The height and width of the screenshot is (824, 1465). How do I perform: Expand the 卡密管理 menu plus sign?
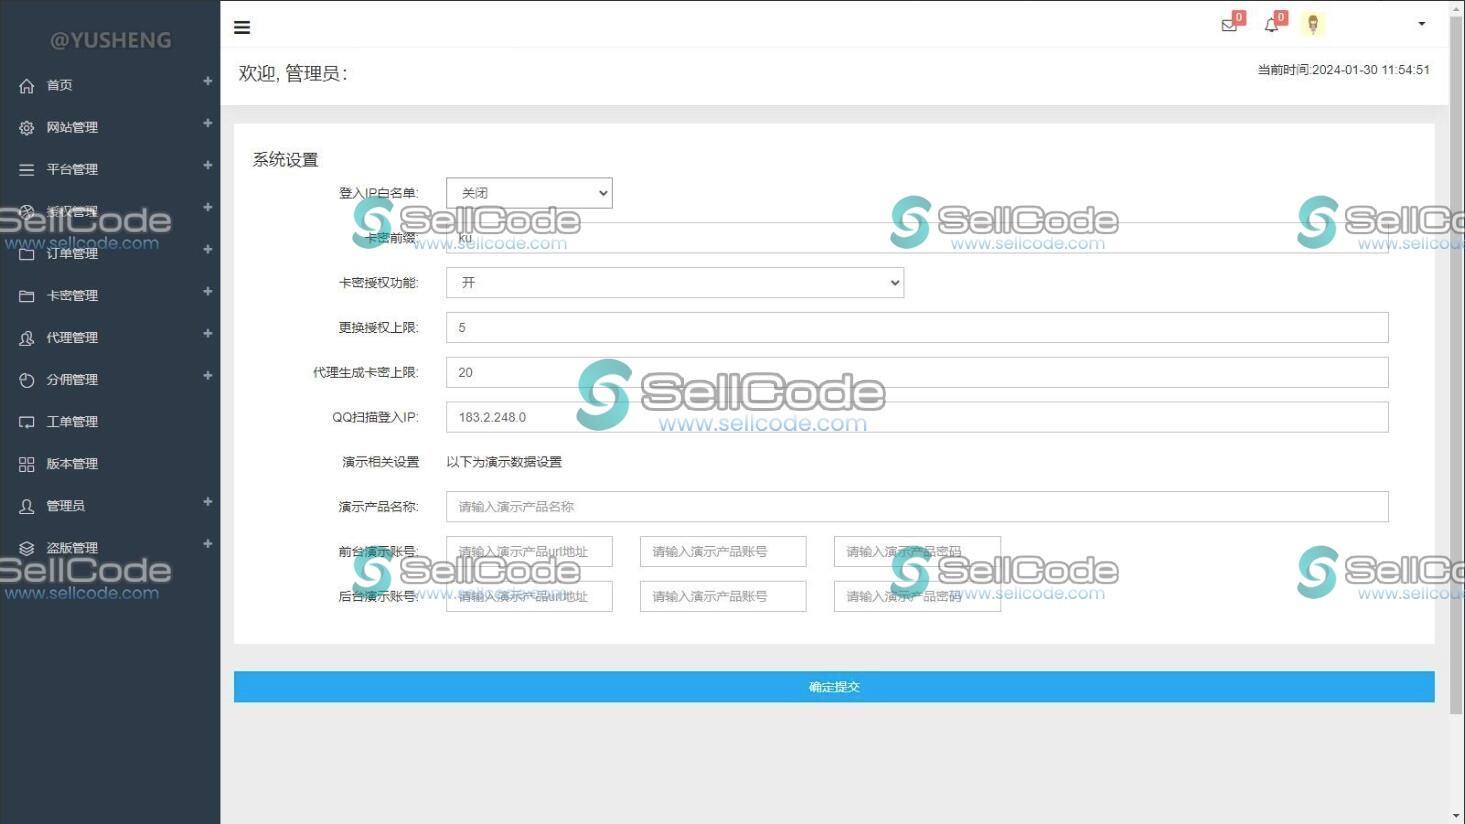207,291
